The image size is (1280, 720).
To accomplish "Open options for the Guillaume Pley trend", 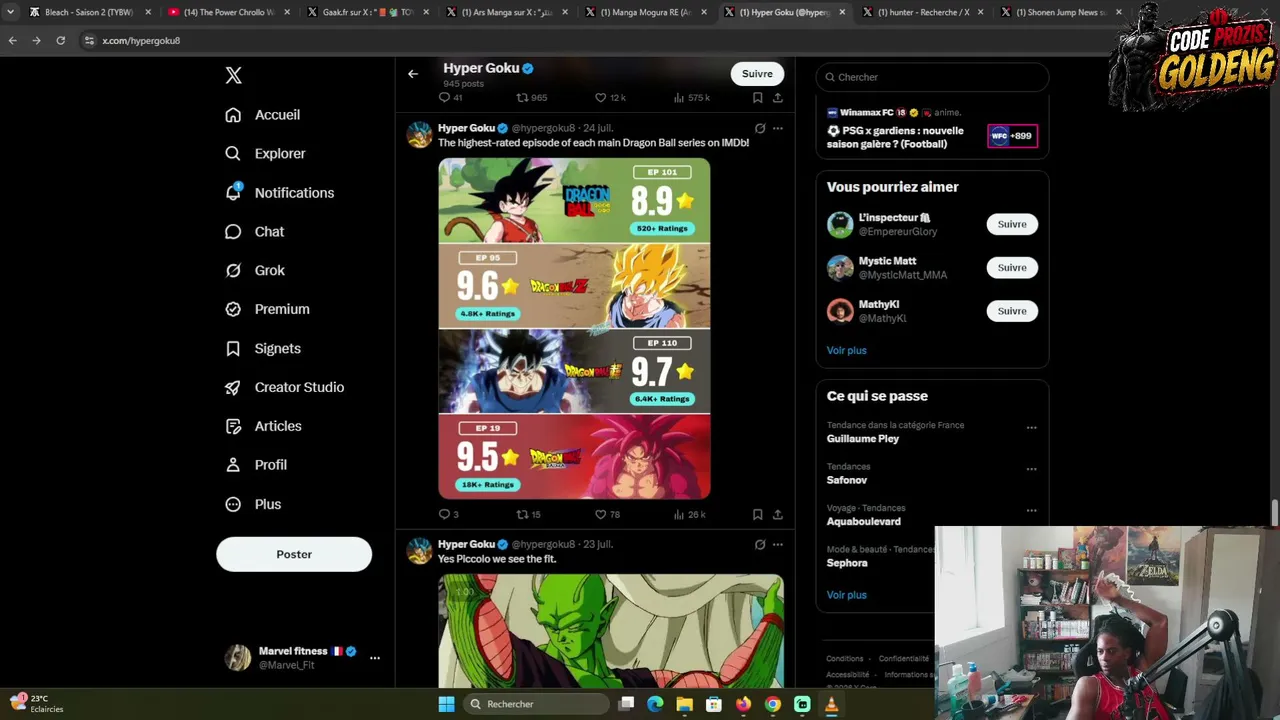I will coord(1031,428).
